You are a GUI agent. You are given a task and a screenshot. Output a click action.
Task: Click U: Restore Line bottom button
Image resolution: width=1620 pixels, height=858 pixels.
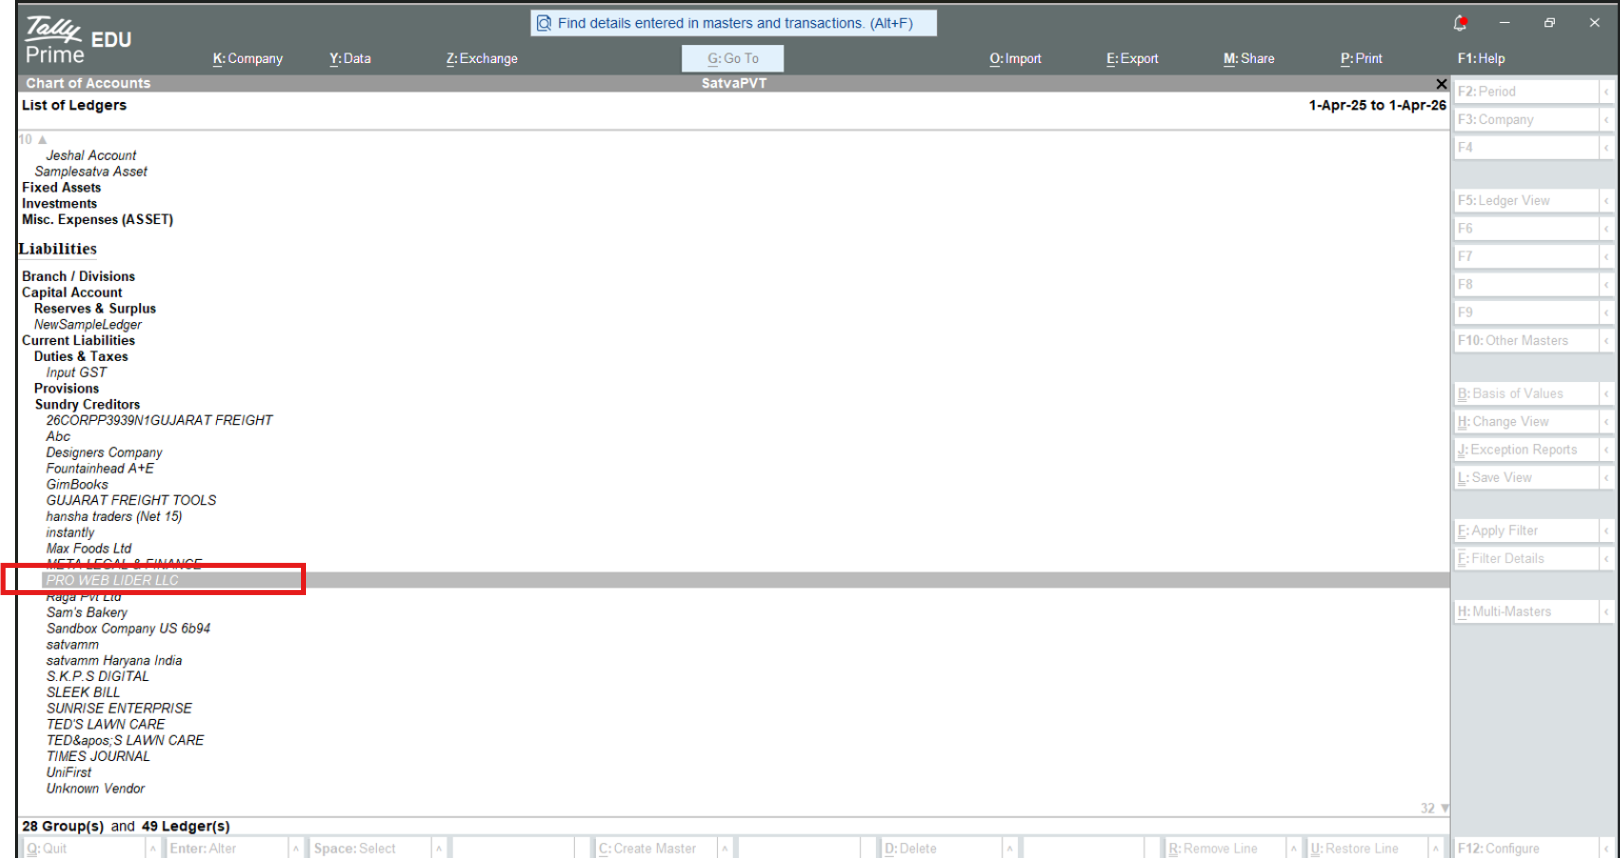point(1368,848)
